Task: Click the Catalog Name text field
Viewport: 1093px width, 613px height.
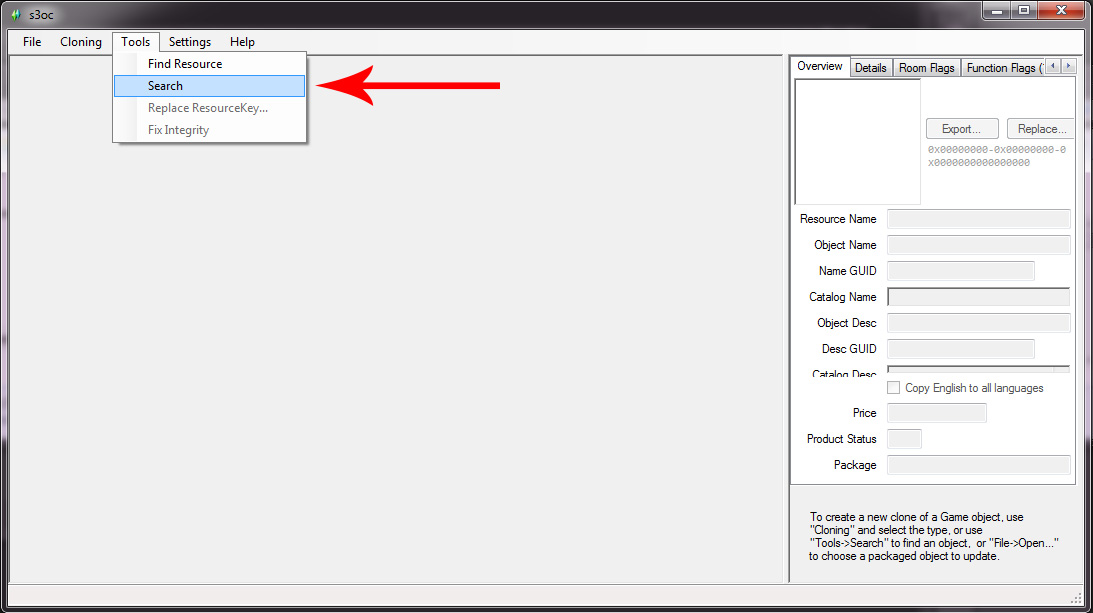Action: (x=978, y=297)
